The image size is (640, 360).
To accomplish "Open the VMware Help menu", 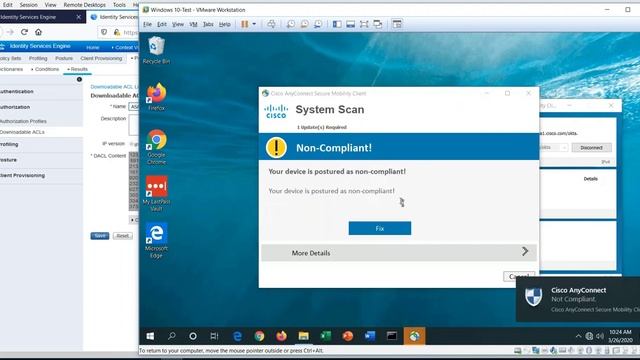I will 224,24.
